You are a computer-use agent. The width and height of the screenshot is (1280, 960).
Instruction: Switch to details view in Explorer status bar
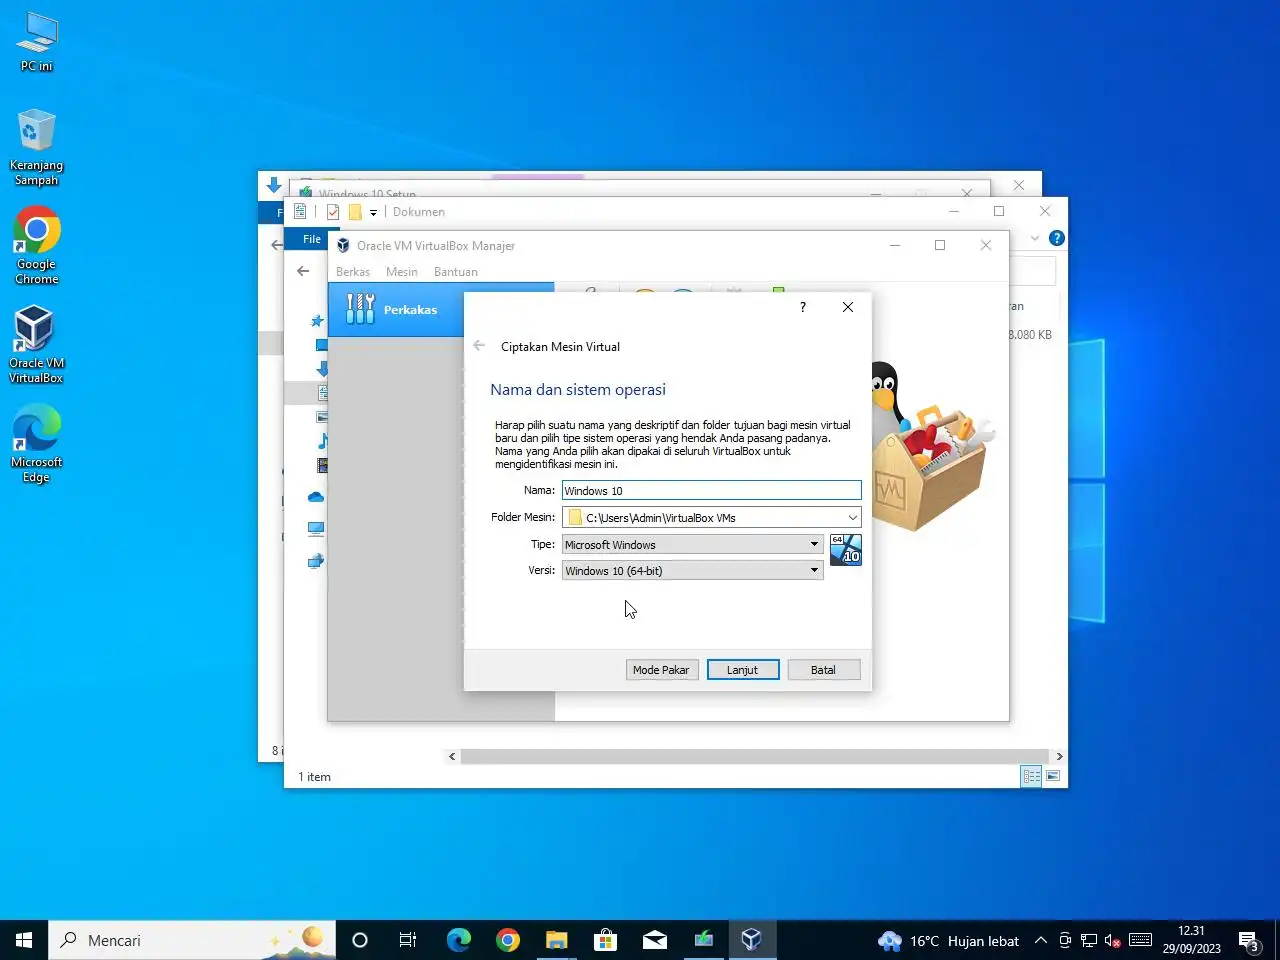click(1031, 776)
